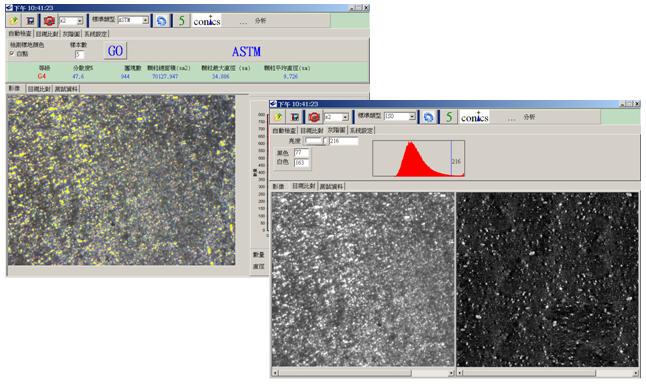Screen dimensions: 646x385
Task: Click the thresholded dark image in ISO window
Action: (x=548, y=279)
